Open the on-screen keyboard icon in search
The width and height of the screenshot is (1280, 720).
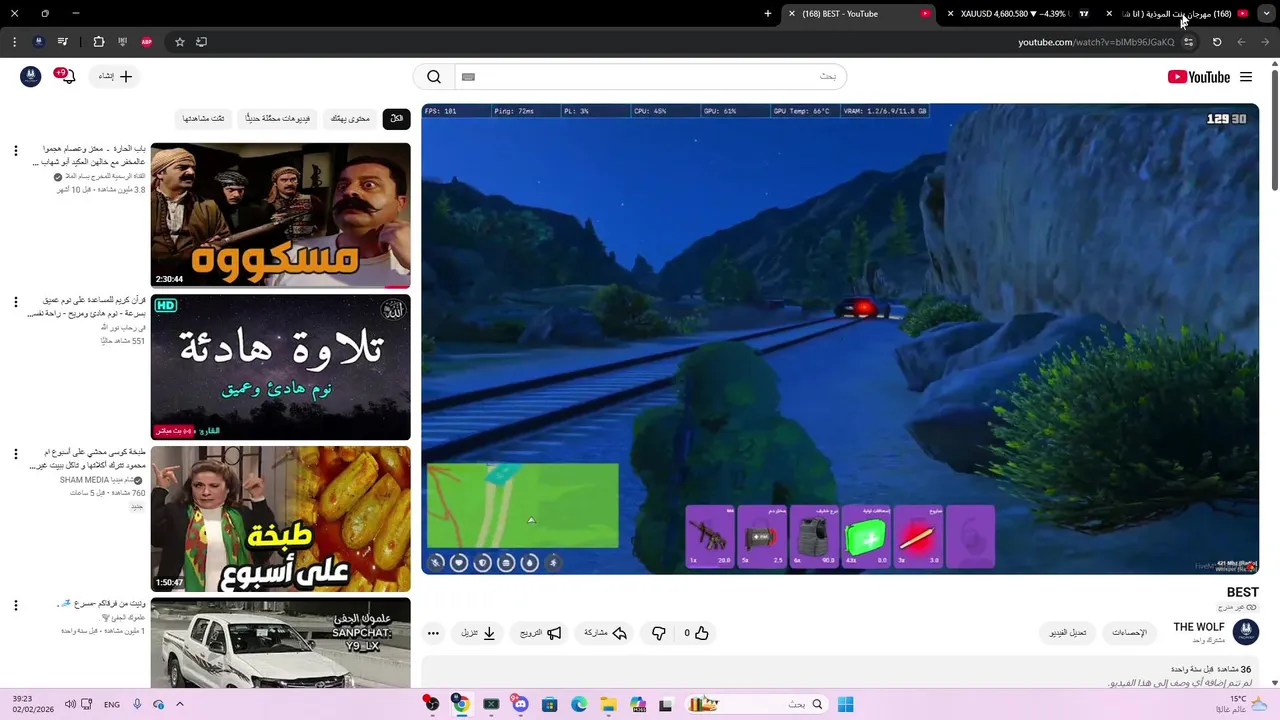pyautogui.click(x=468, y=77)
